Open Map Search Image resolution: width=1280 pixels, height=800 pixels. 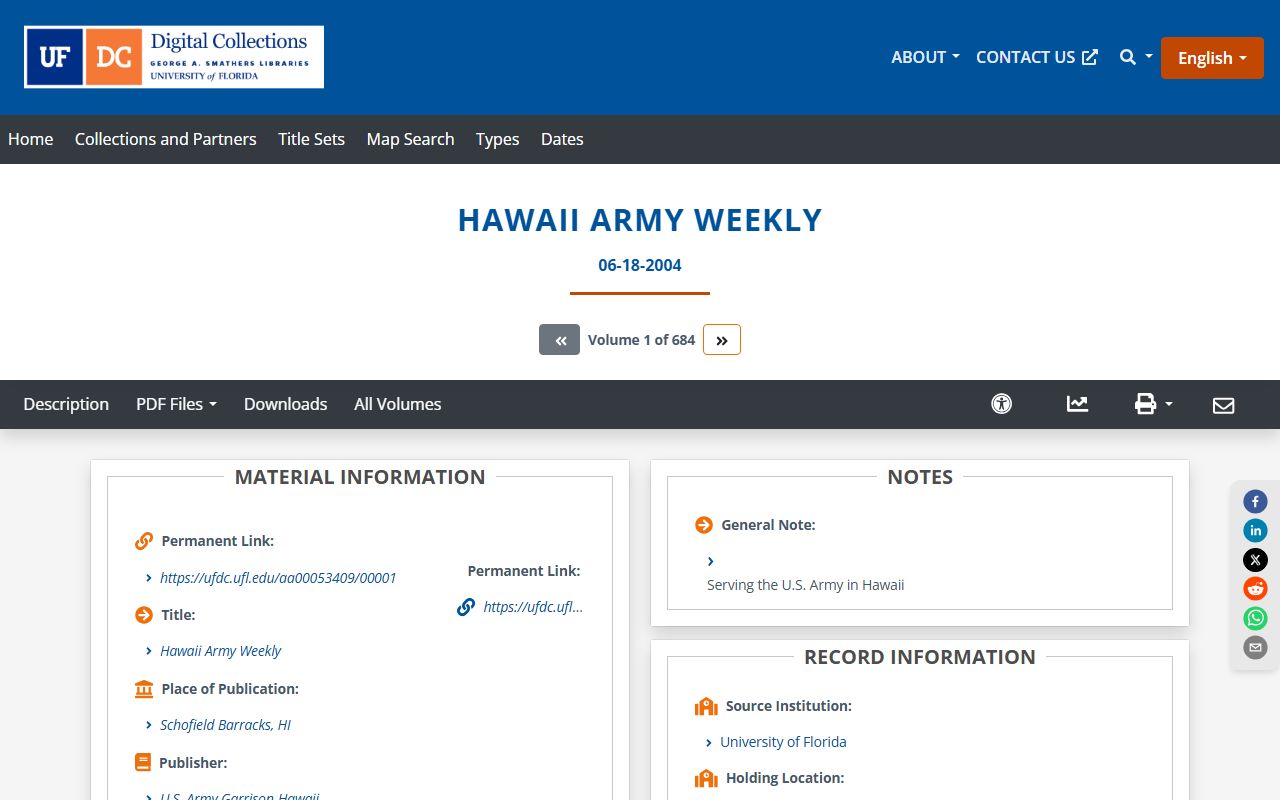pyautogui.click(x=410, y=139)
